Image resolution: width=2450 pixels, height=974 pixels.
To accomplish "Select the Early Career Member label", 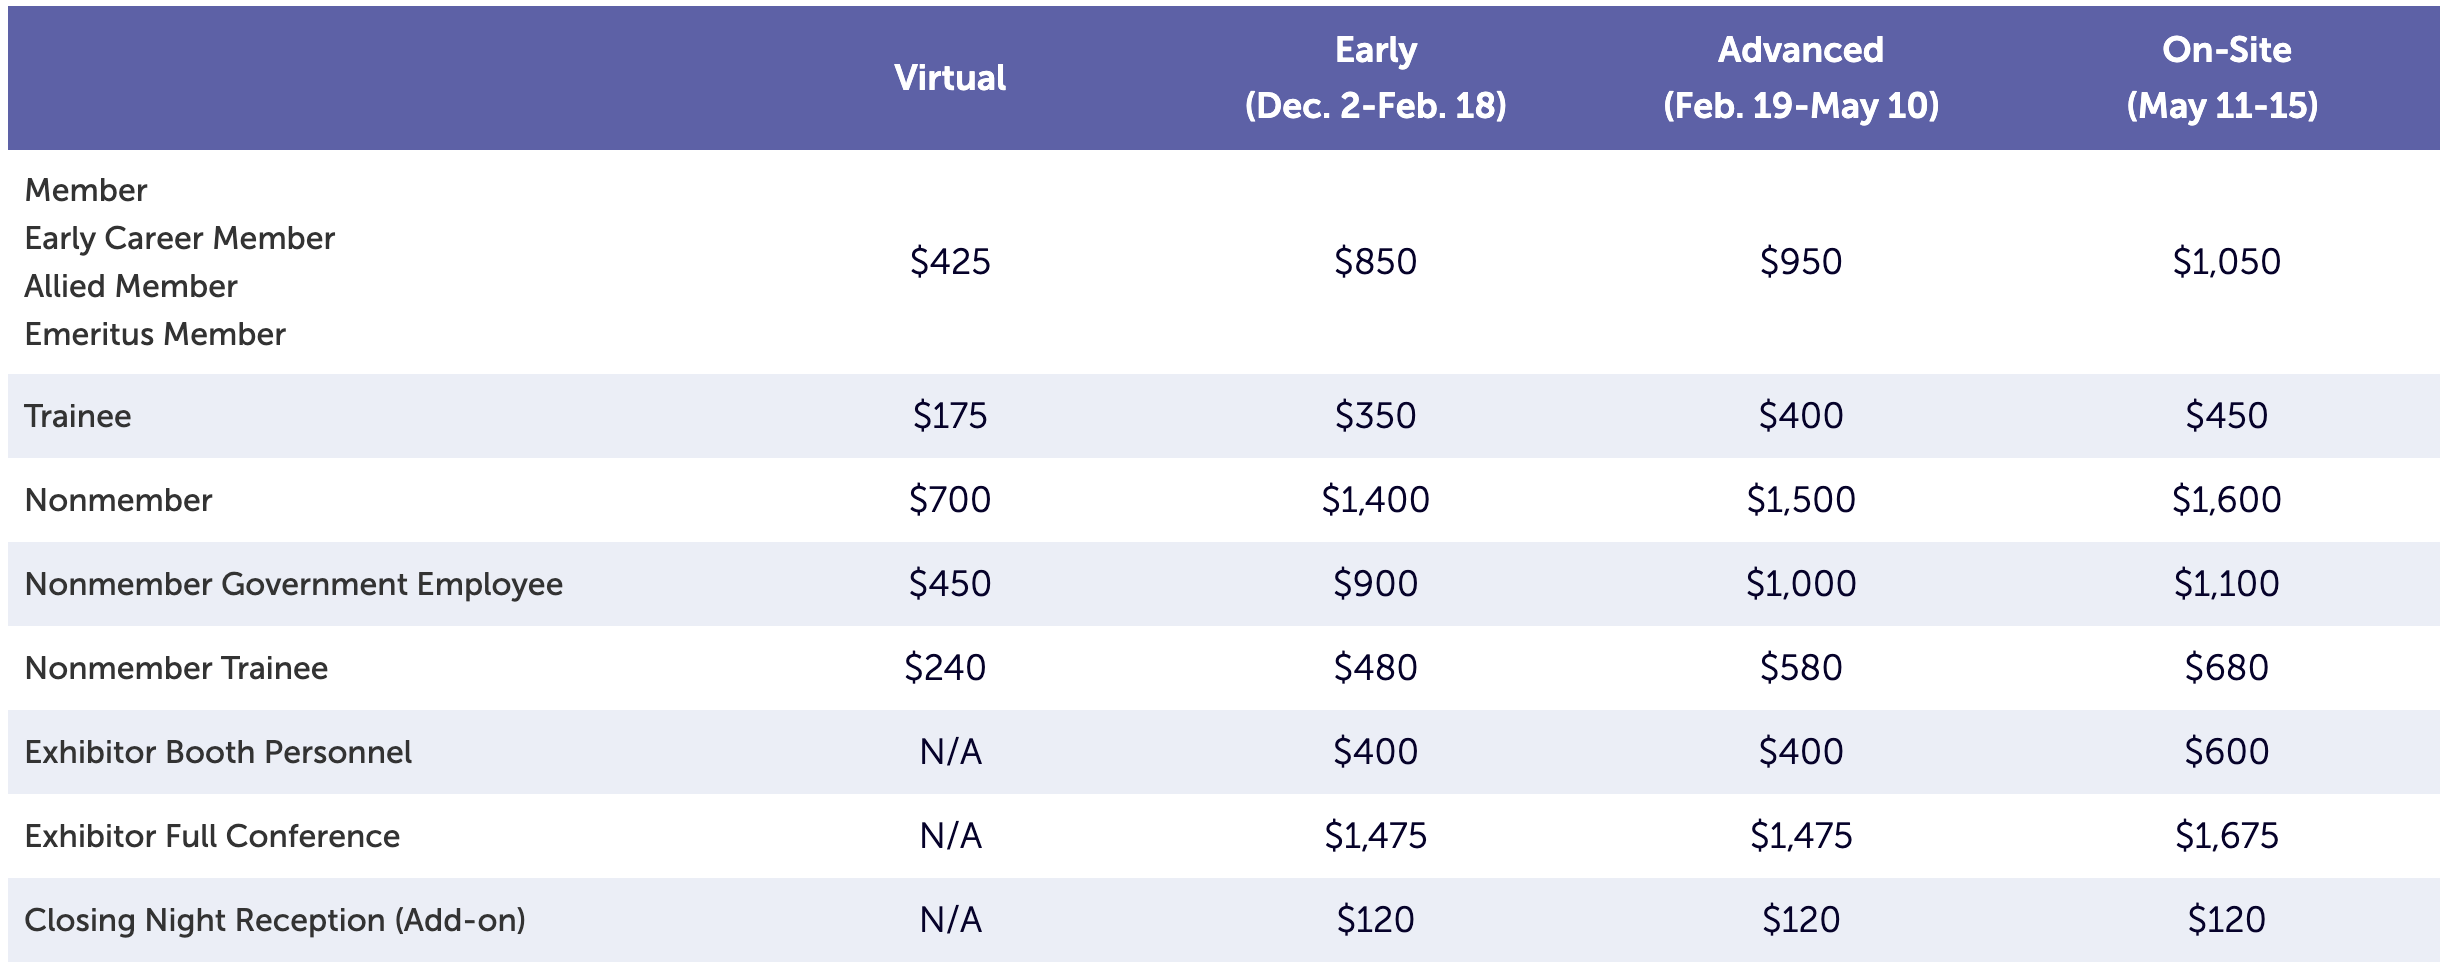I will (x=180, y=238).
